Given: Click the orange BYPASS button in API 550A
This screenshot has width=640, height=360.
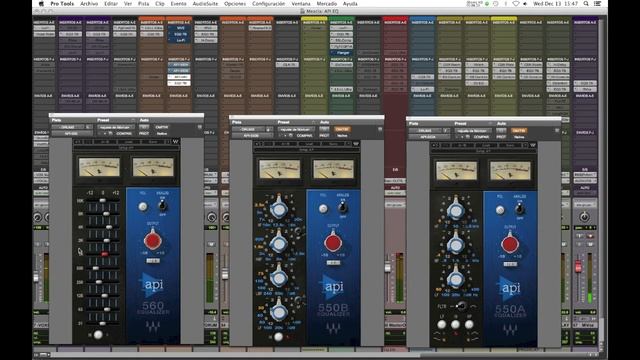Looking at the screenshot, I should pos(519,131).
